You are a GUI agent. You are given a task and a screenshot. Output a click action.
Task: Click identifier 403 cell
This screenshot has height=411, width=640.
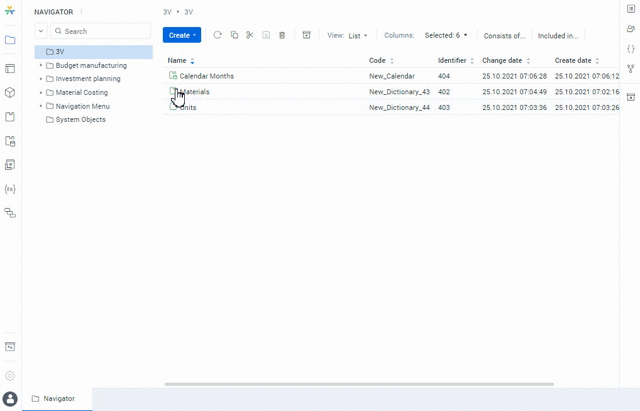pos(444,107)
